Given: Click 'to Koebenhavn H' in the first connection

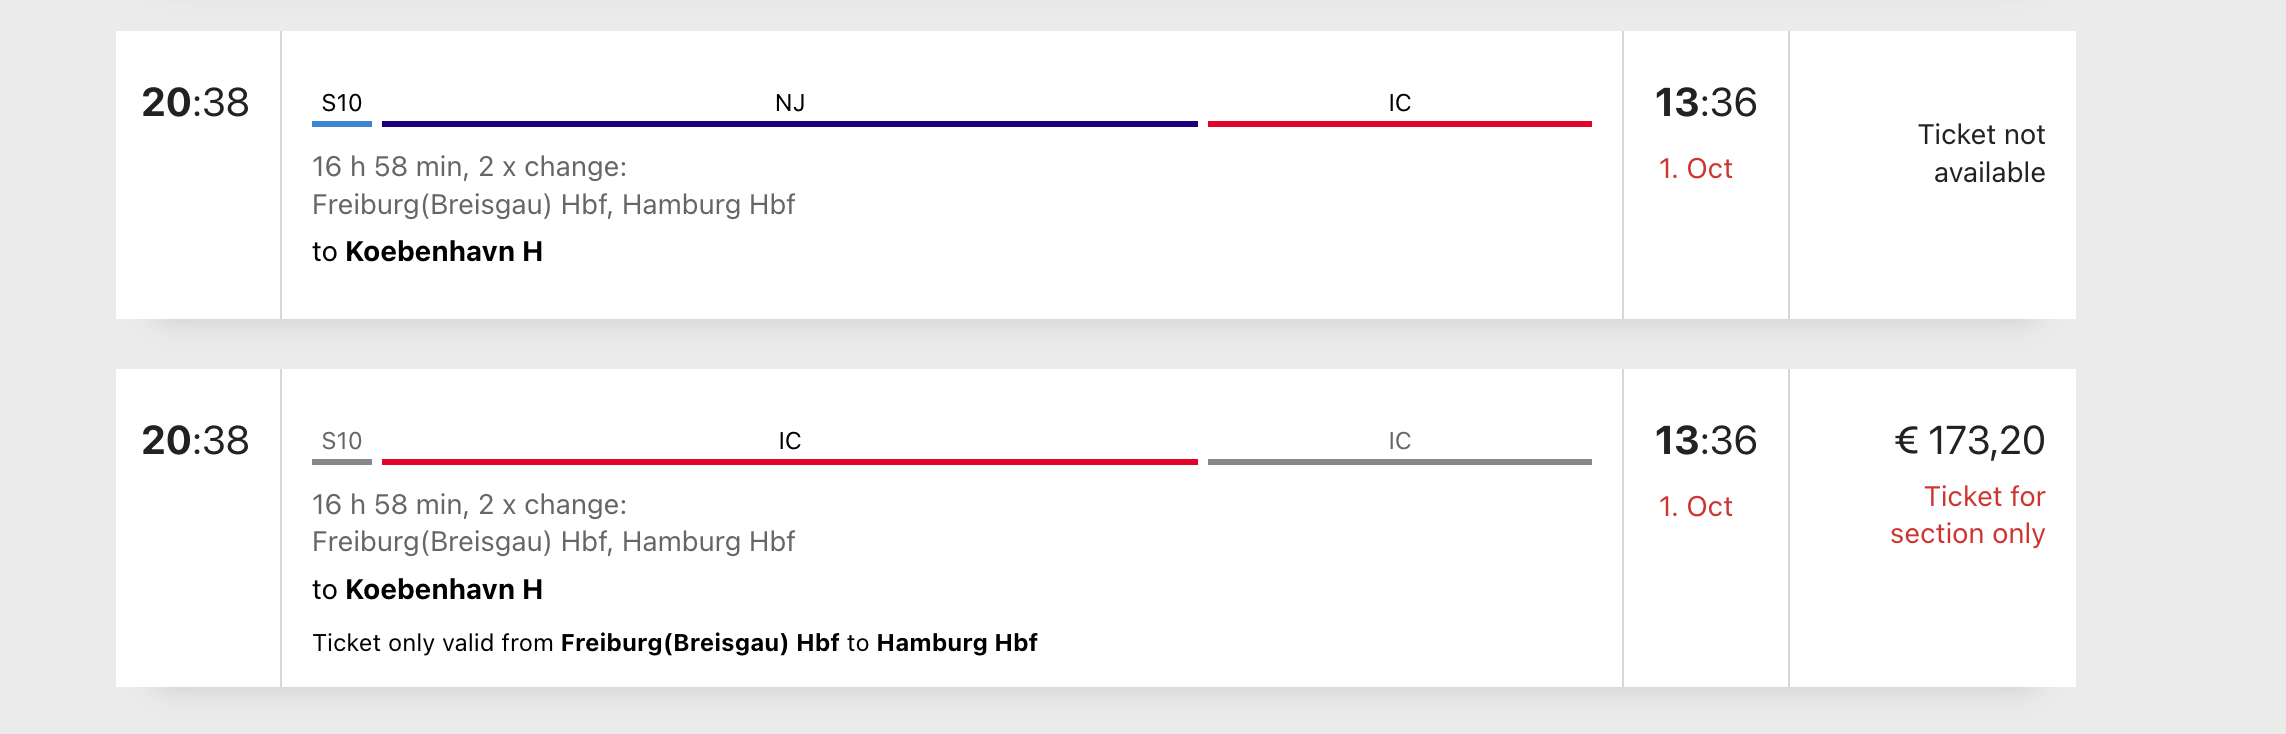Looking at the screenshot, I should click(427, 251).
